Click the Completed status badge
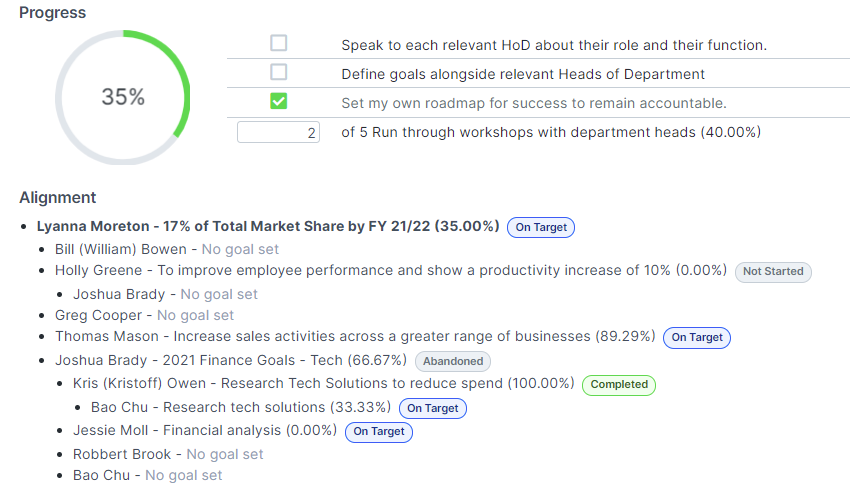The image size is (856, 487). 619,384
